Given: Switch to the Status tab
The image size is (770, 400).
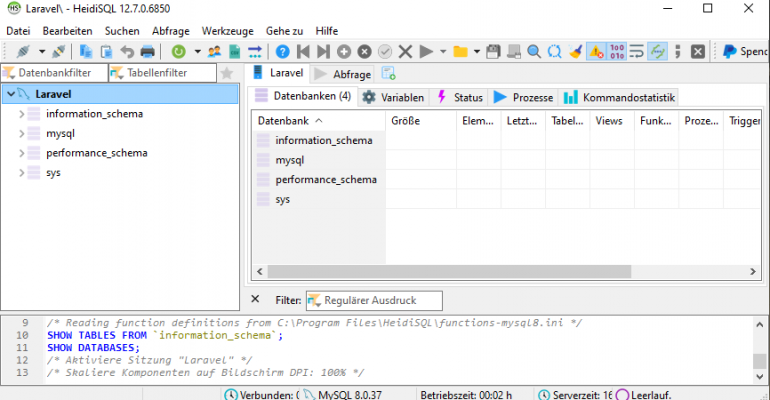Looking at the screenshot, I should (x=460, y=97).
